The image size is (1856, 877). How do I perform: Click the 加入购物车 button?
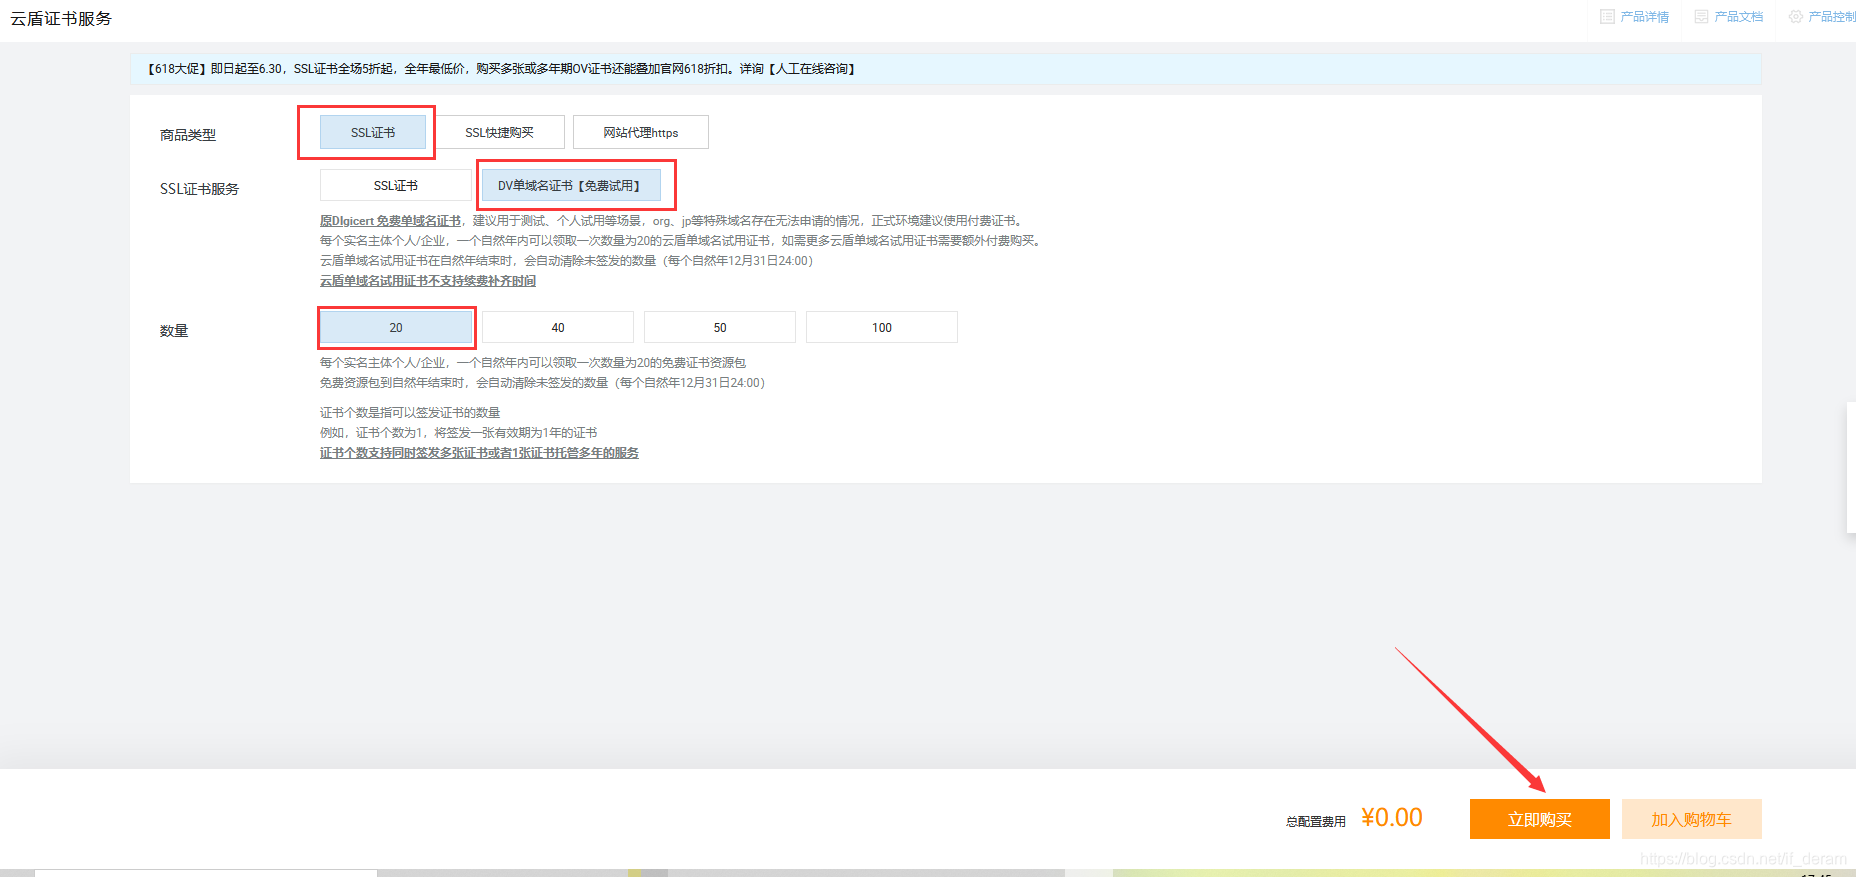(x=1692, y=819)
